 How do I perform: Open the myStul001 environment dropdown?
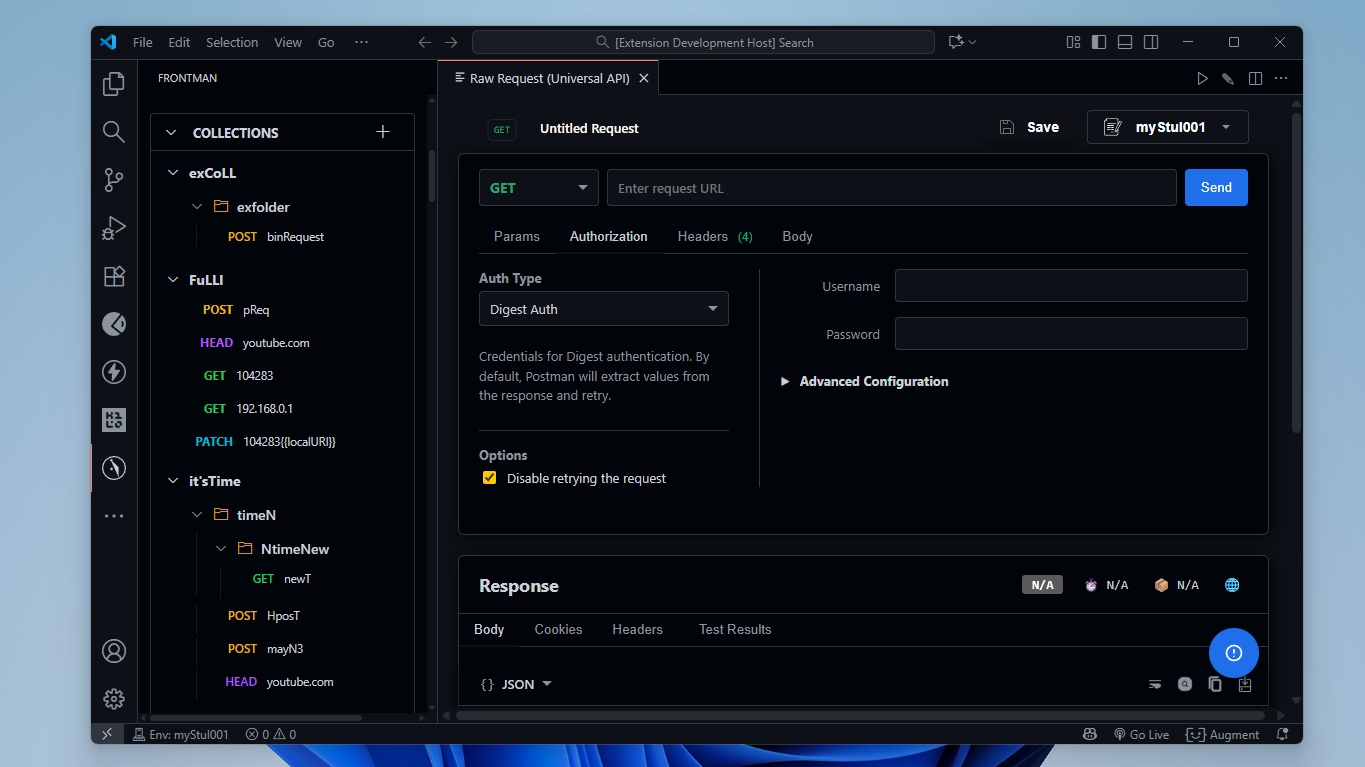1167,127
